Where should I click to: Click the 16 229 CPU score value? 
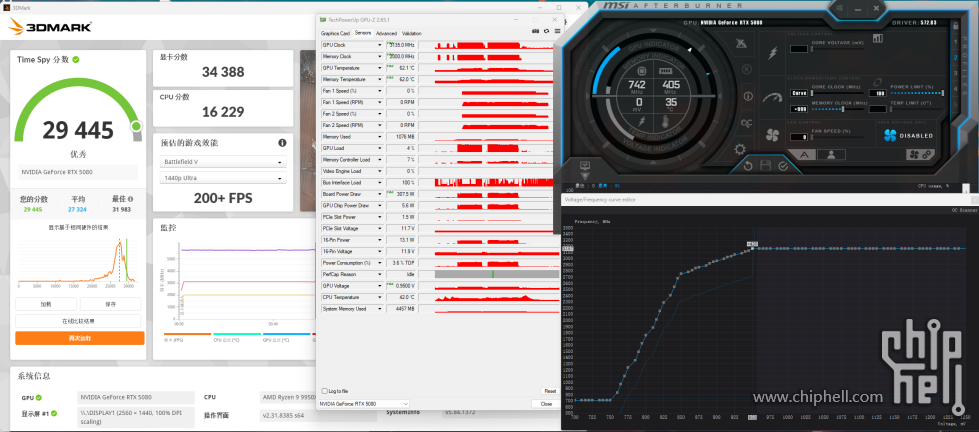223,112
